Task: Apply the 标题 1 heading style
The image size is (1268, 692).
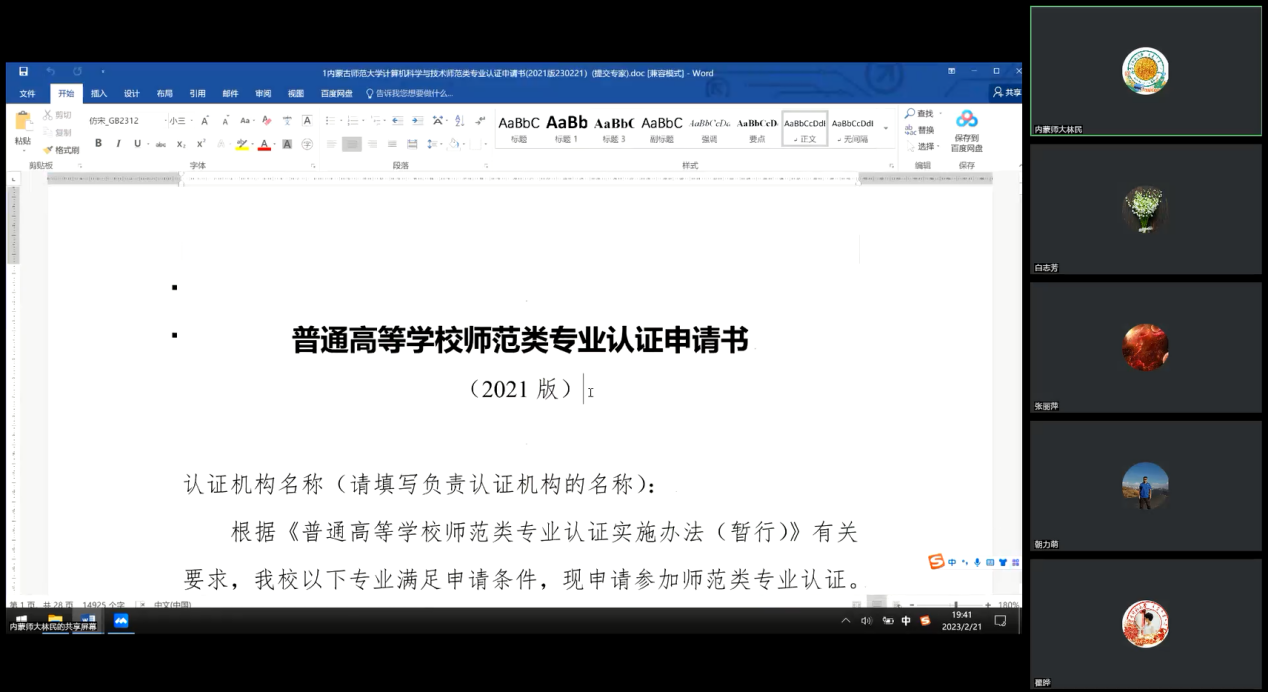Action: 566,128
